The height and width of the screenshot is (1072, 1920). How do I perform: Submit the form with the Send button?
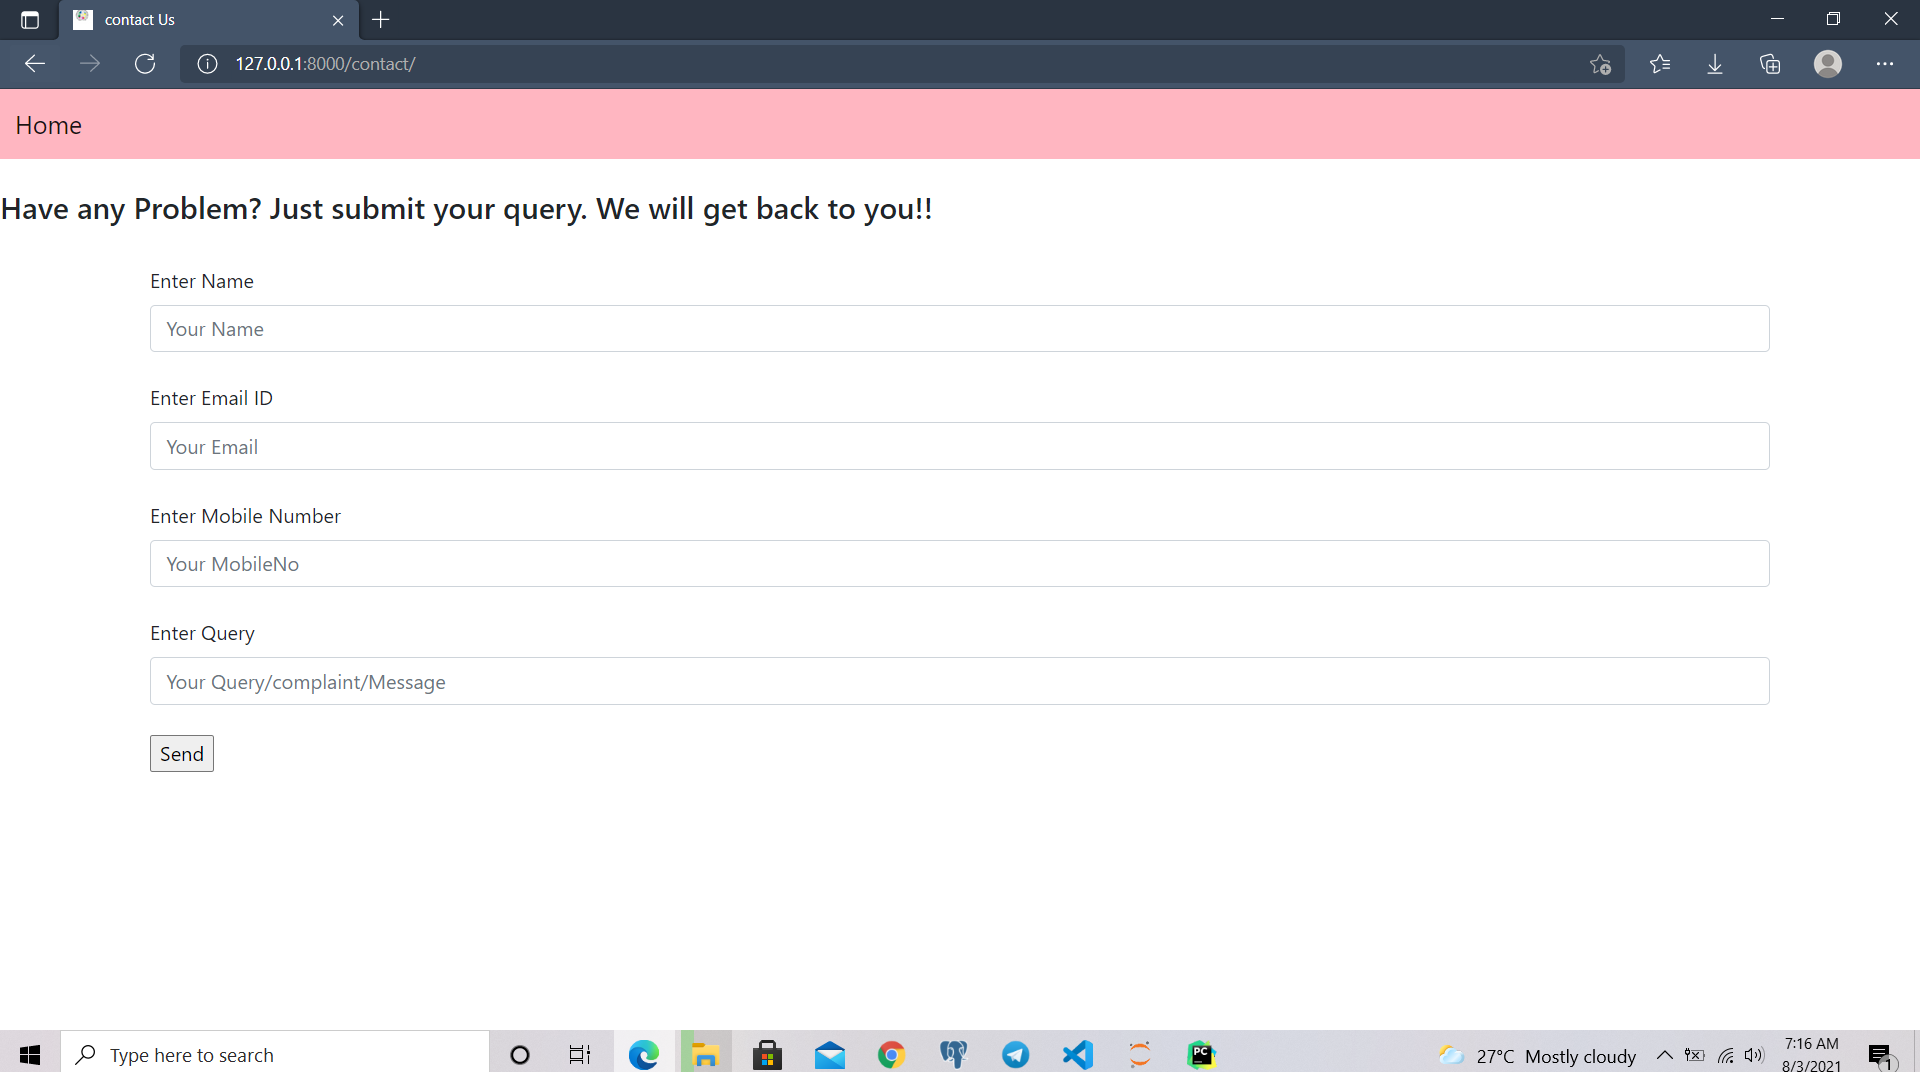pos(181,753)
